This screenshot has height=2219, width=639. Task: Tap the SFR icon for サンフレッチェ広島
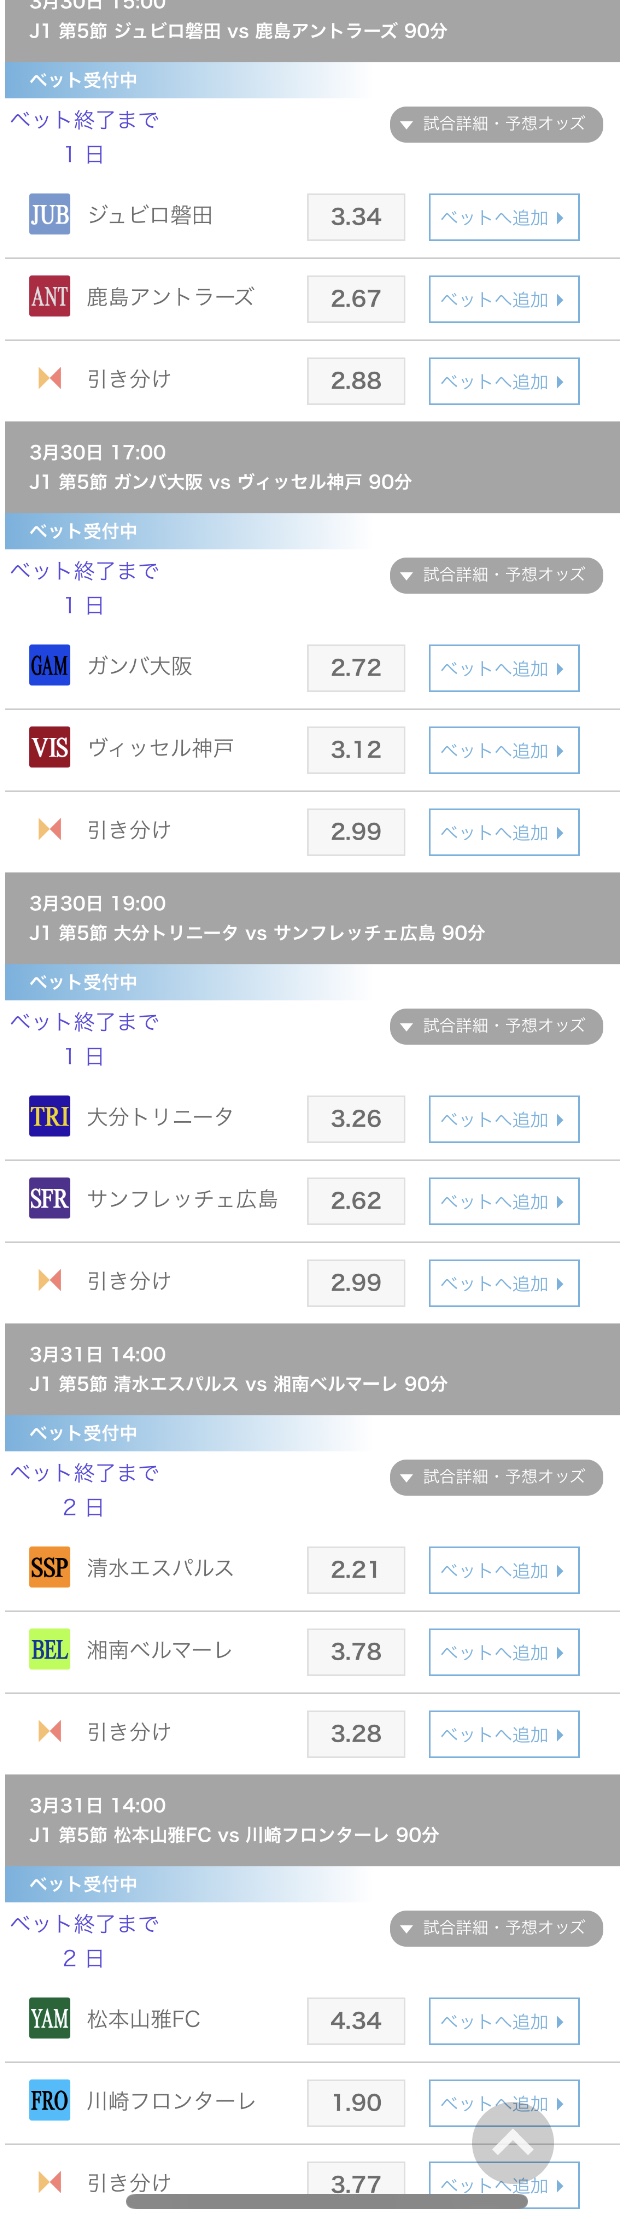tap(49, 1198)
